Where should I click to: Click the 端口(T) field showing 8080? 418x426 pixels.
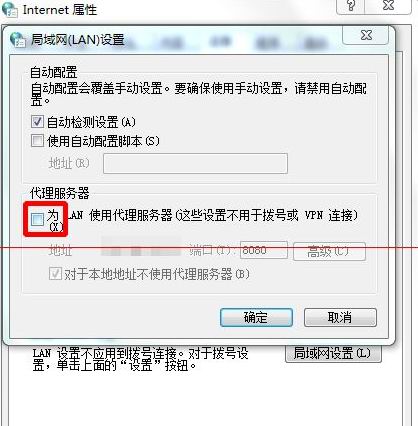pos(264,250)
